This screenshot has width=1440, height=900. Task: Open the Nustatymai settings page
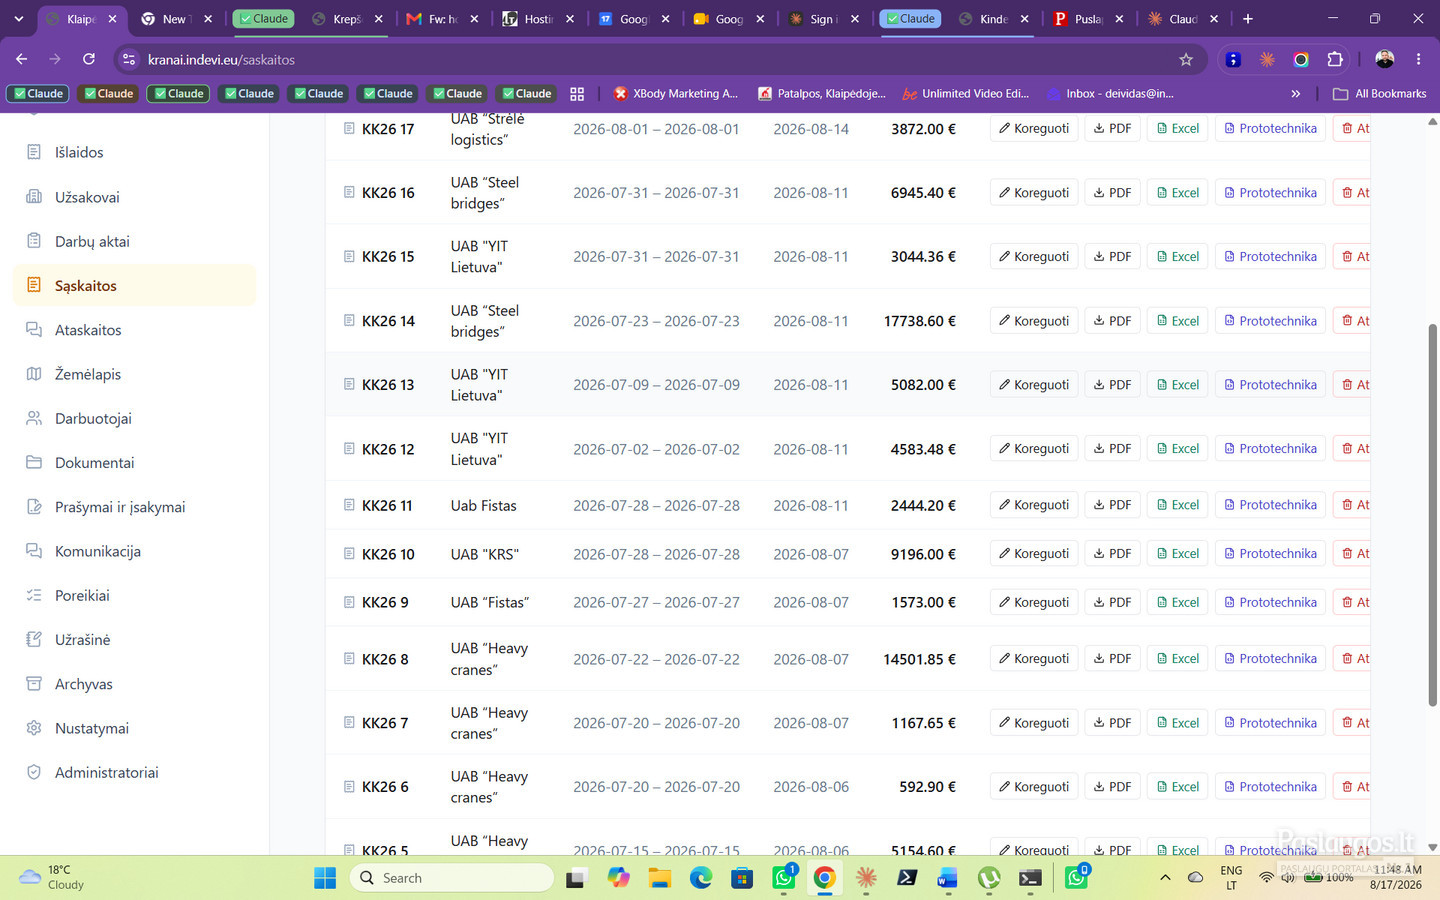point(134,728)
